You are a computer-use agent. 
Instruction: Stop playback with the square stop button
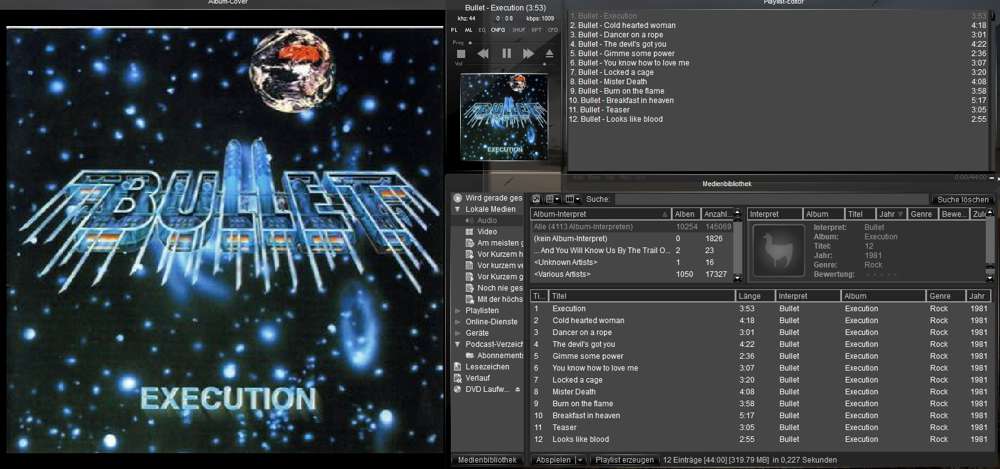click(460, 53)
